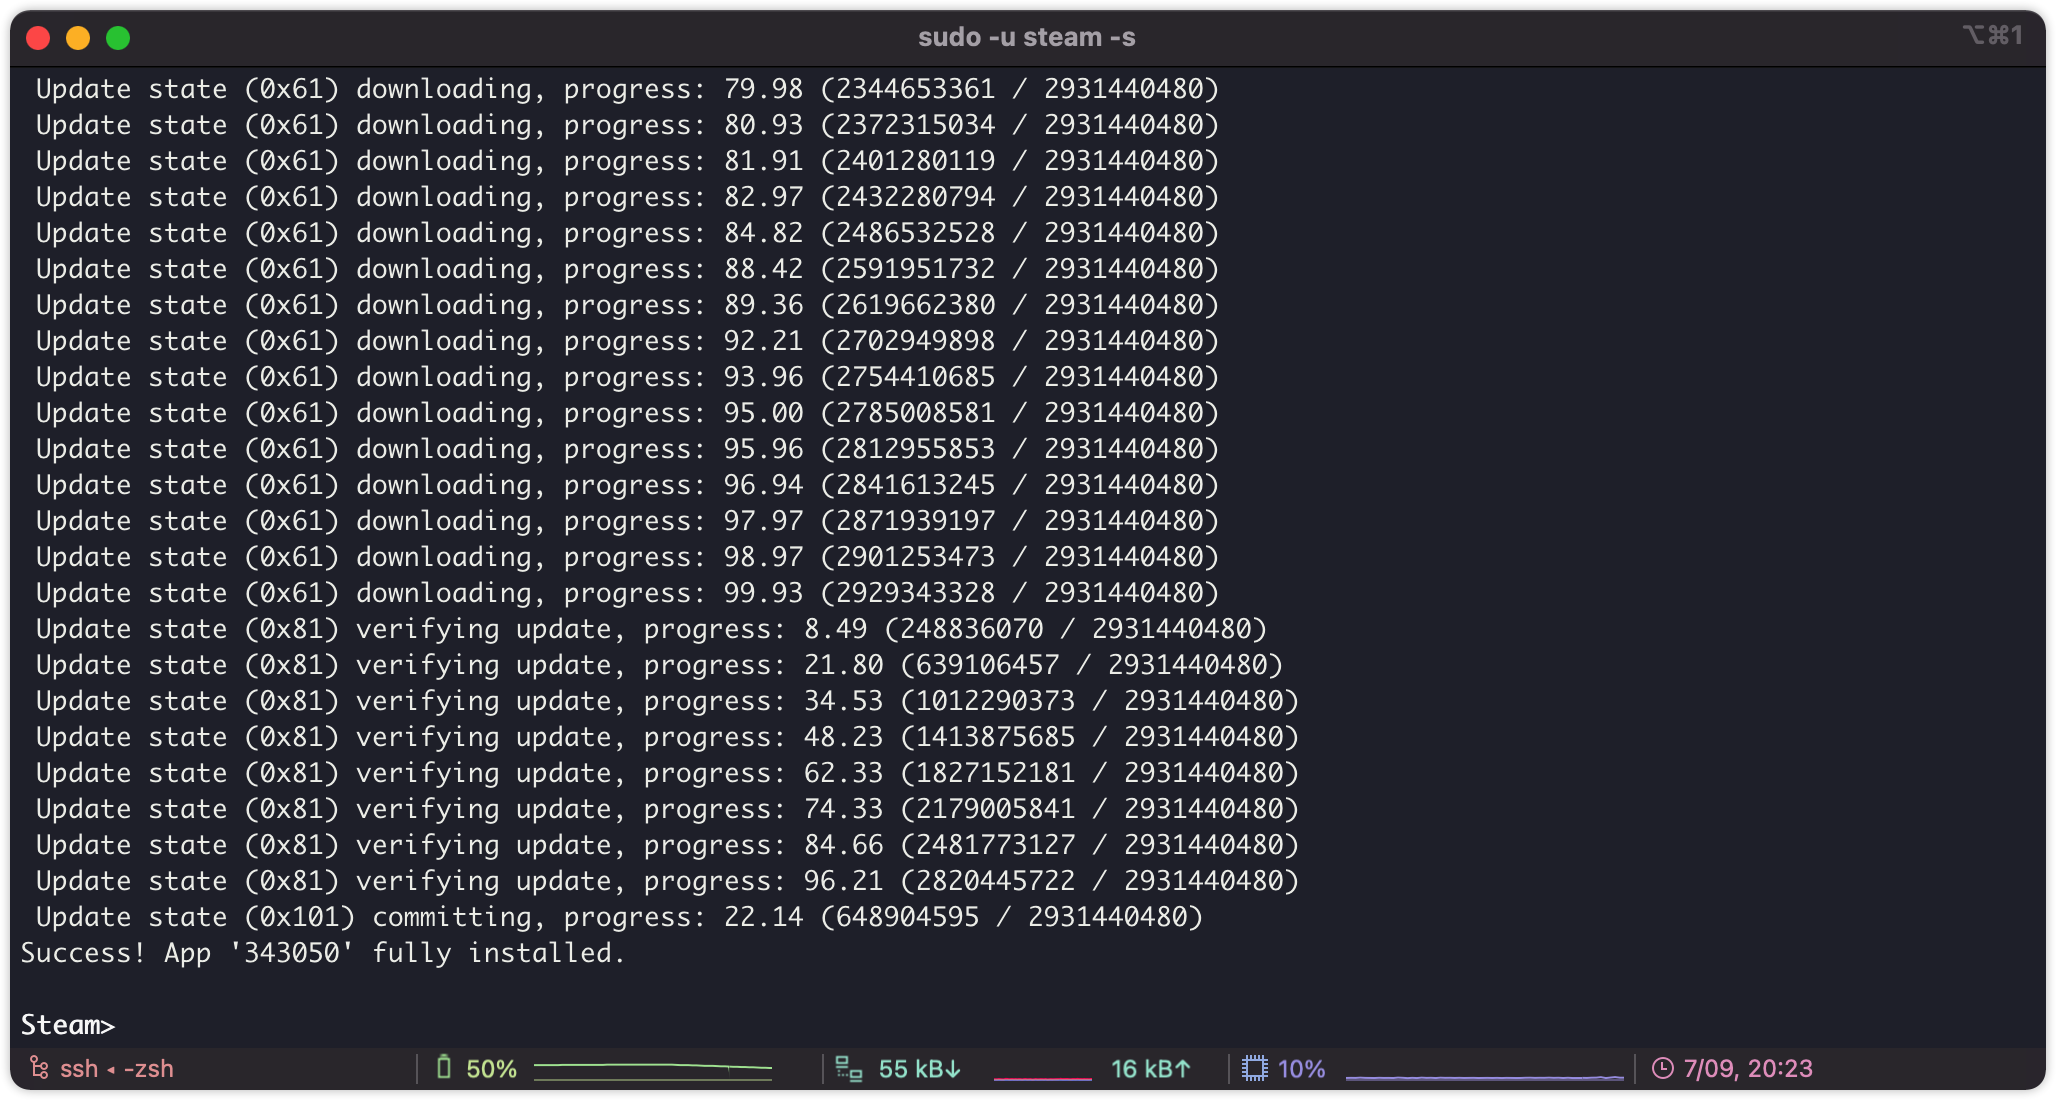2056x1100 pixels.
Task: Click the CPU chip icon
Action: (x=1254, y=1068)
